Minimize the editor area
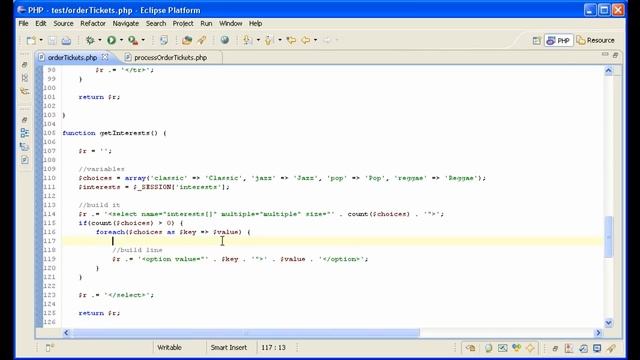 click(605, 55)
